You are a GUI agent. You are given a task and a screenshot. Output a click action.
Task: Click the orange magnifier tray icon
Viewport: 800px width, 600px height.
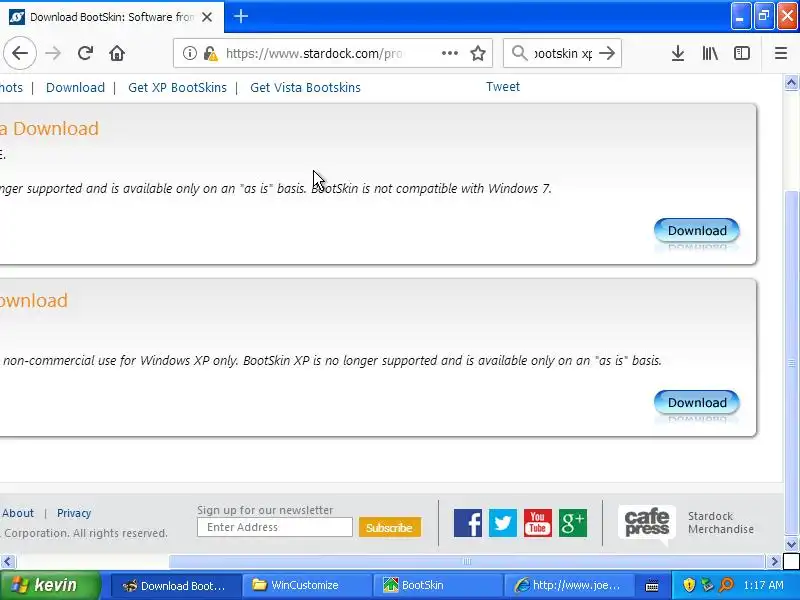[726, 585]
